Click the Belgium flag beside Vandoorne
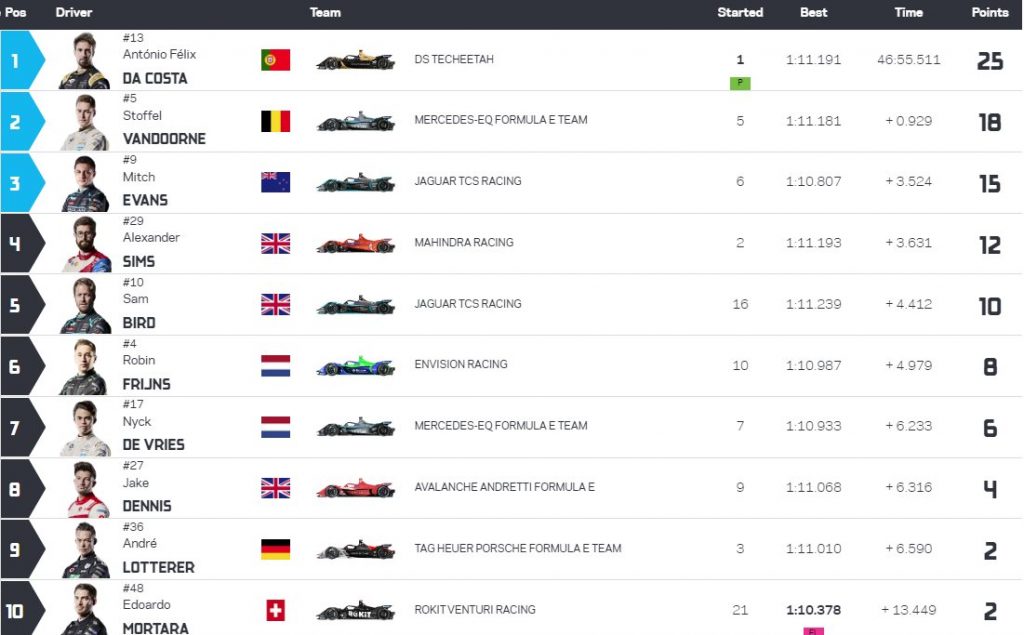 point(276,122)
